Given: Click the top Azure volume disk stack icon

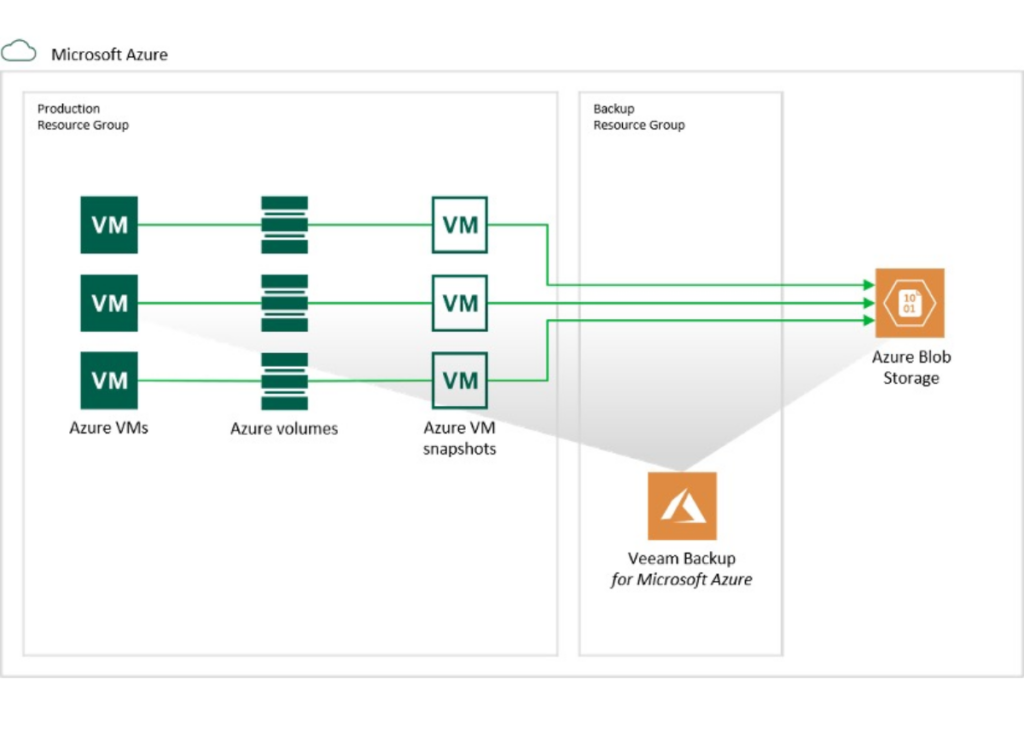Looking at the screenshot, I should (x=284, y=225).
